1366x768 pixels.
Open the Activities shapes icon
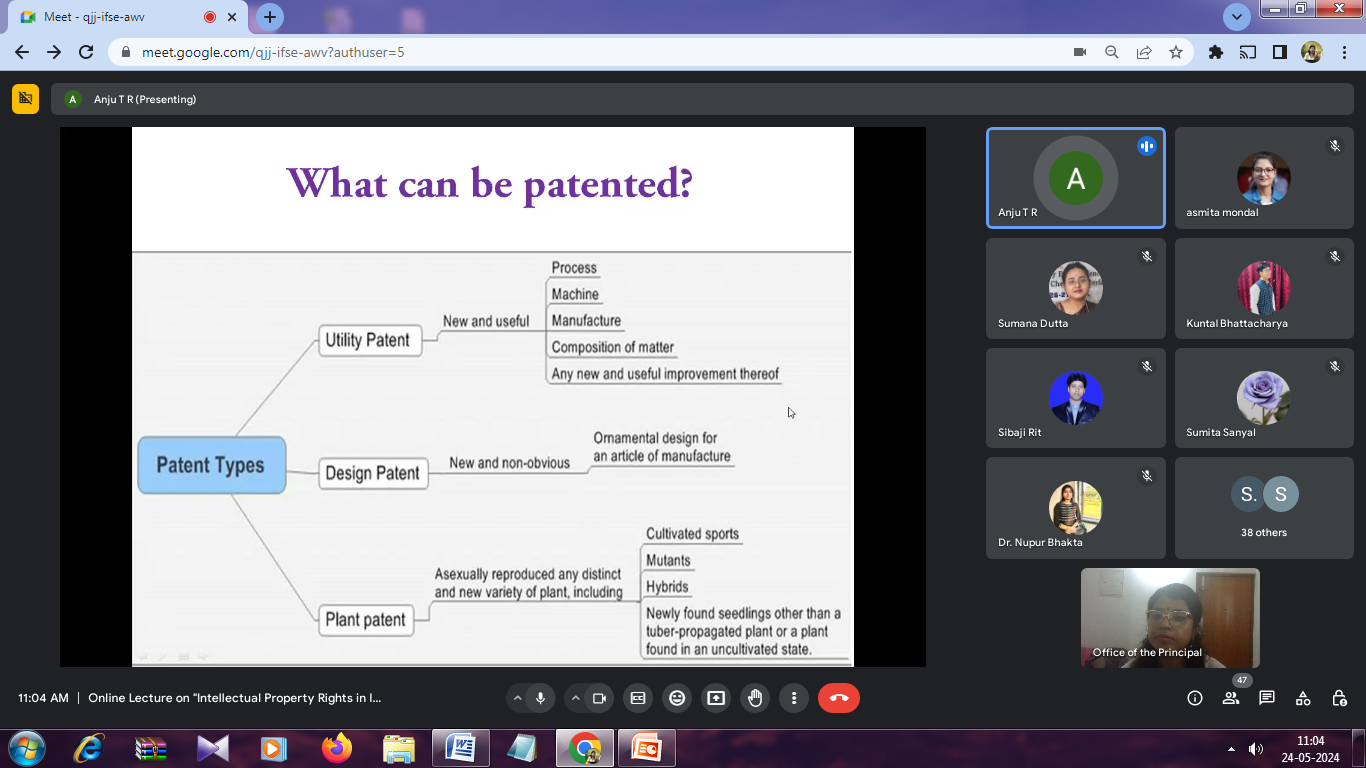coord(1303,698)
